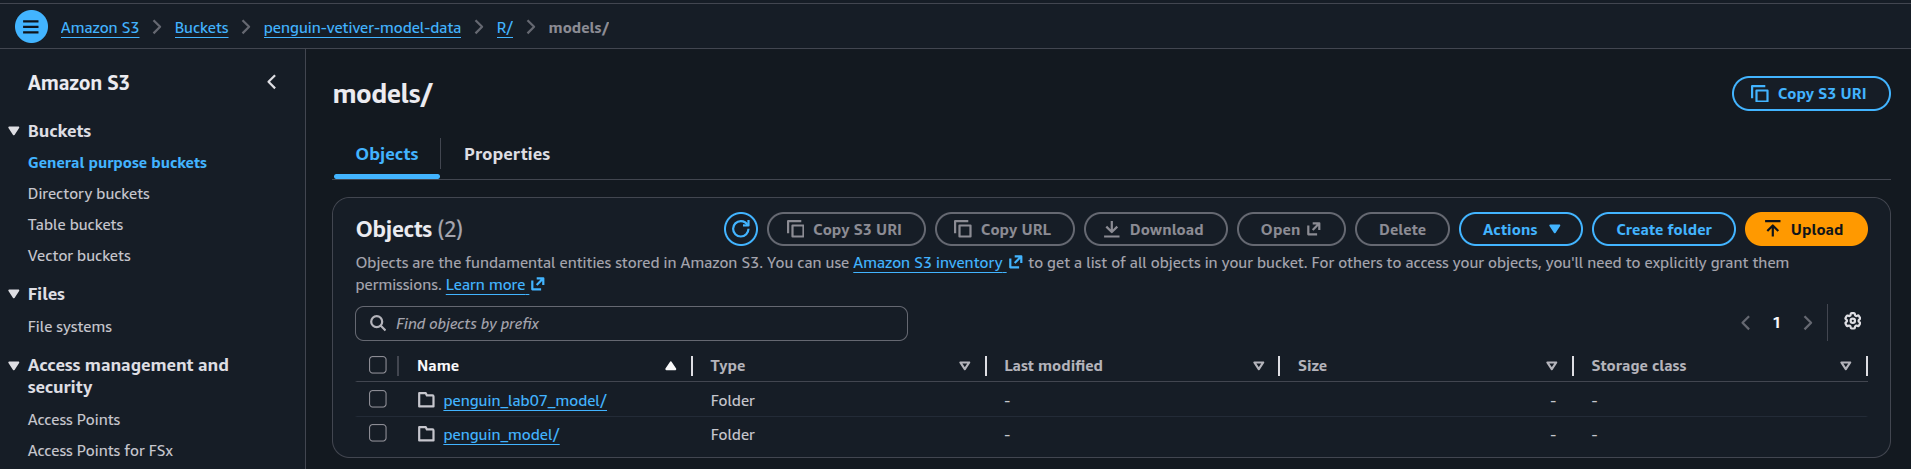Open Vector buckets in sidebar
This screenshot has height=469, width=1911.
[x=79, y=255]
